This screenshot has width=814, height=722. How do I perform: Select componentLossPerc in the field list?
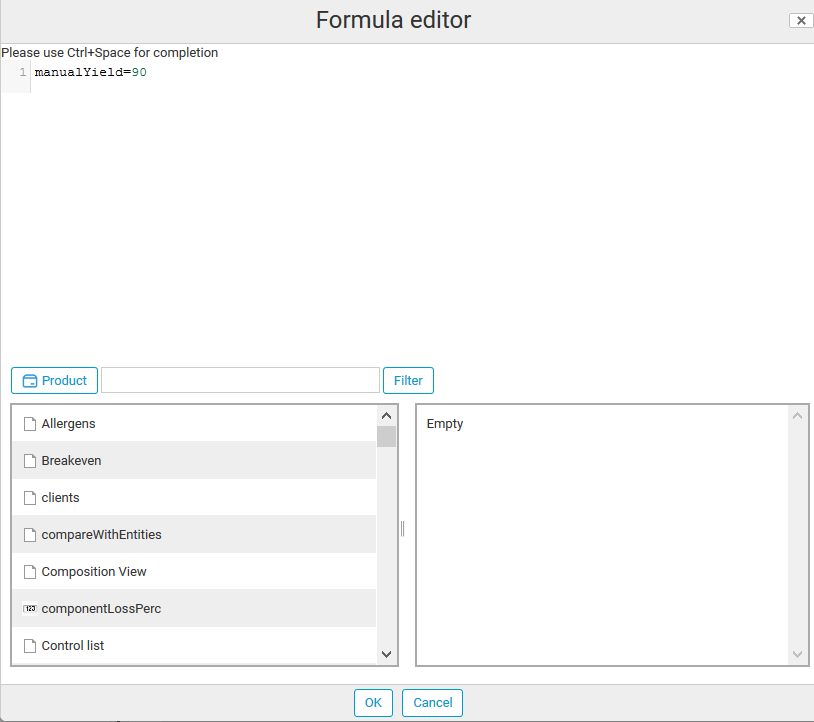pyautogui.click(x=194, y=608)
